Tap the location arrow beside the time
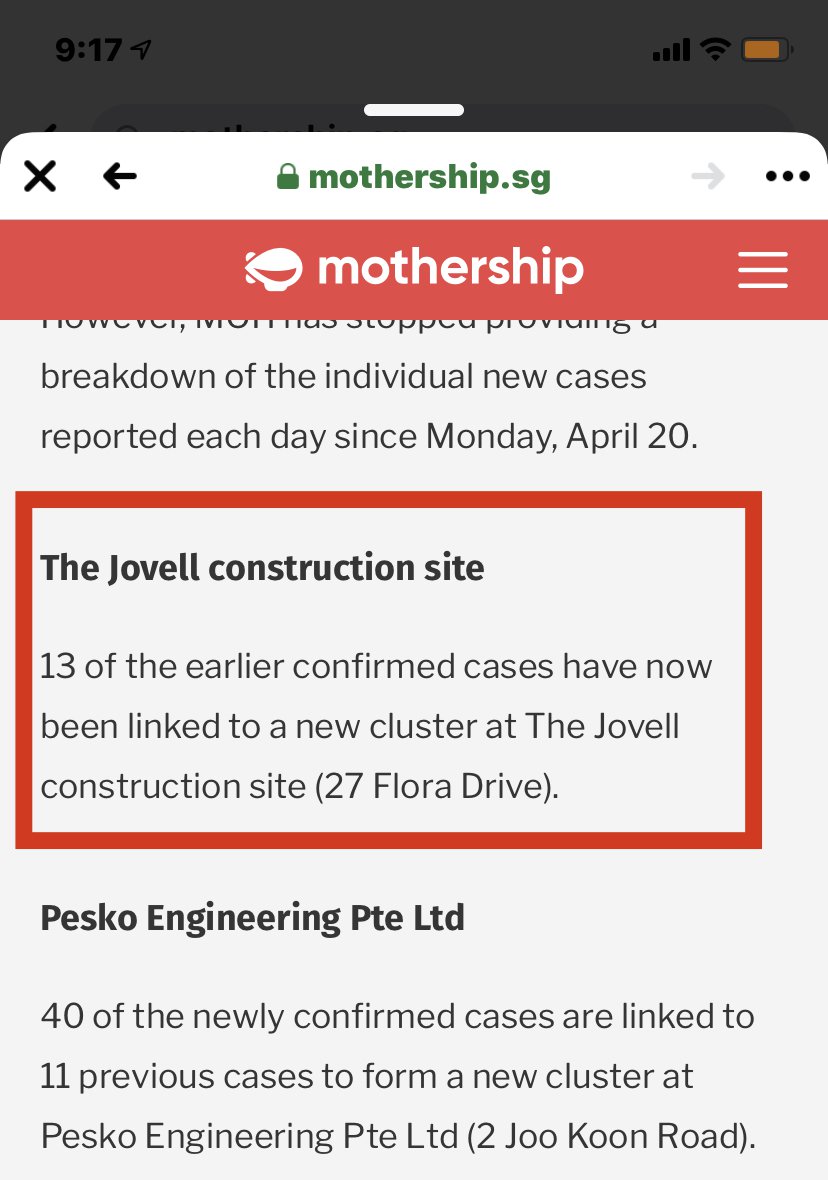Screen dimensions: 828x1180 (x=141, y=50)
